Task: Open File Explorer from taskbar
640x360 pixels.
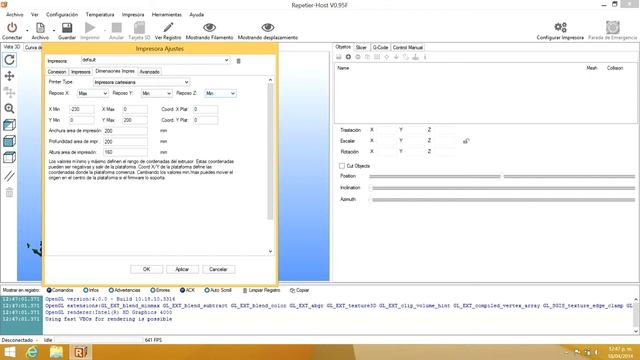Action: pos(56,352)
